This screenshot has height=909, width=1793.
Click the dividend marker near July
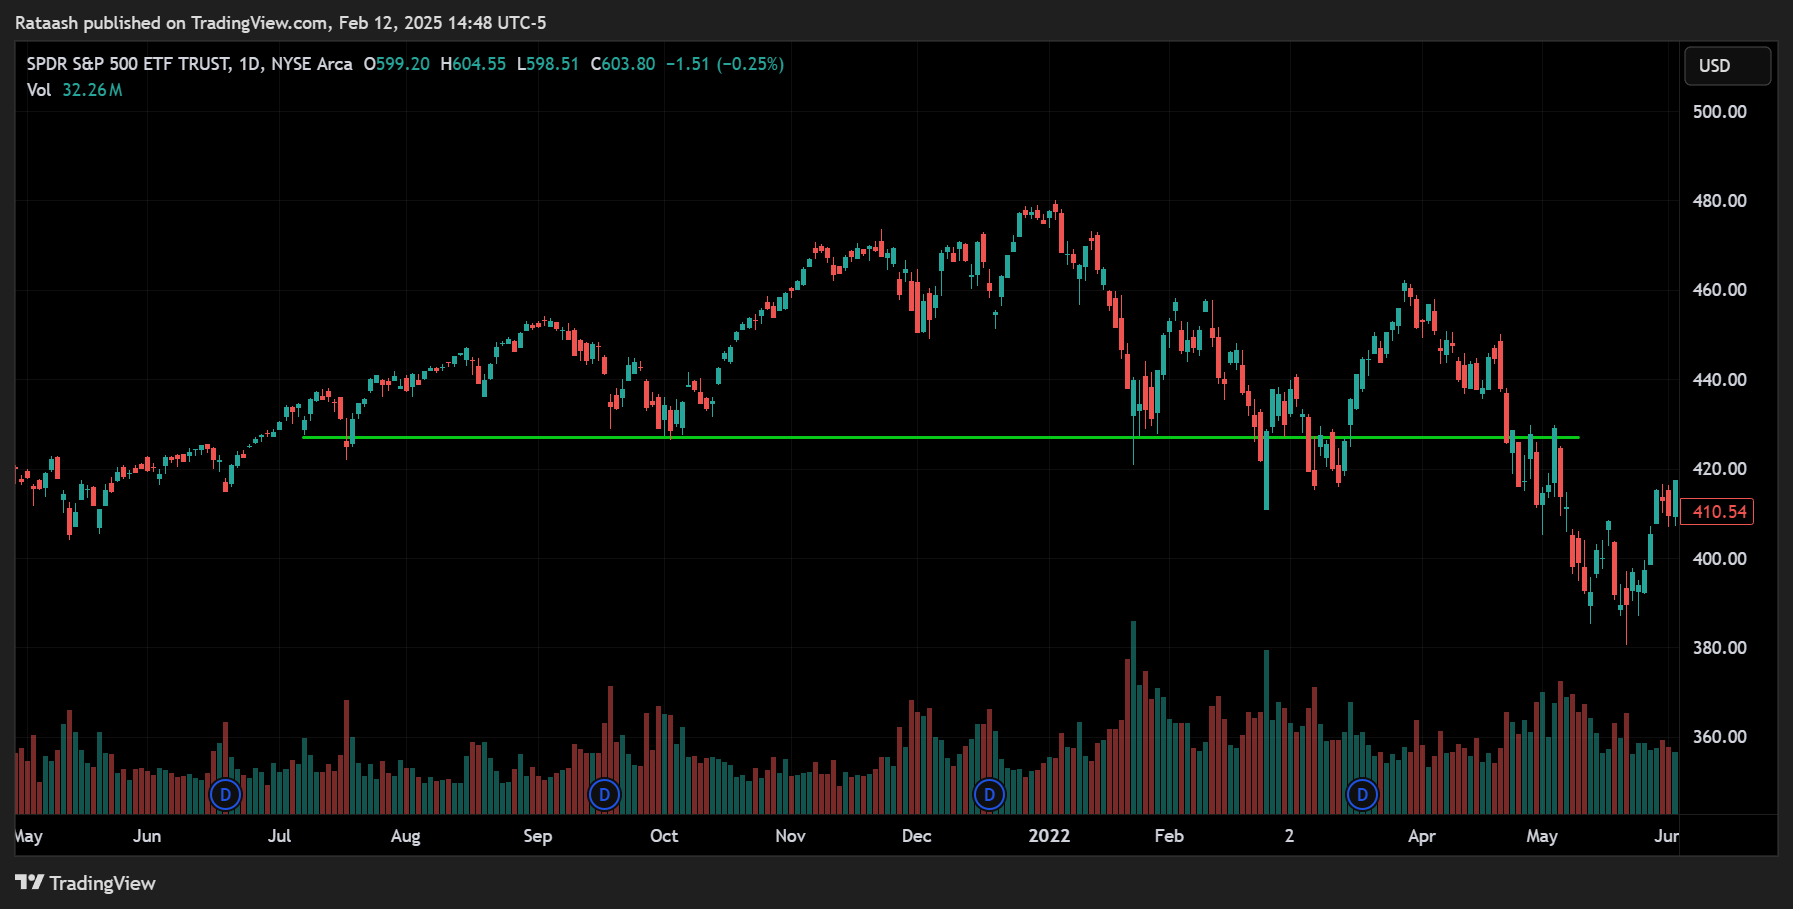(226, 795)
